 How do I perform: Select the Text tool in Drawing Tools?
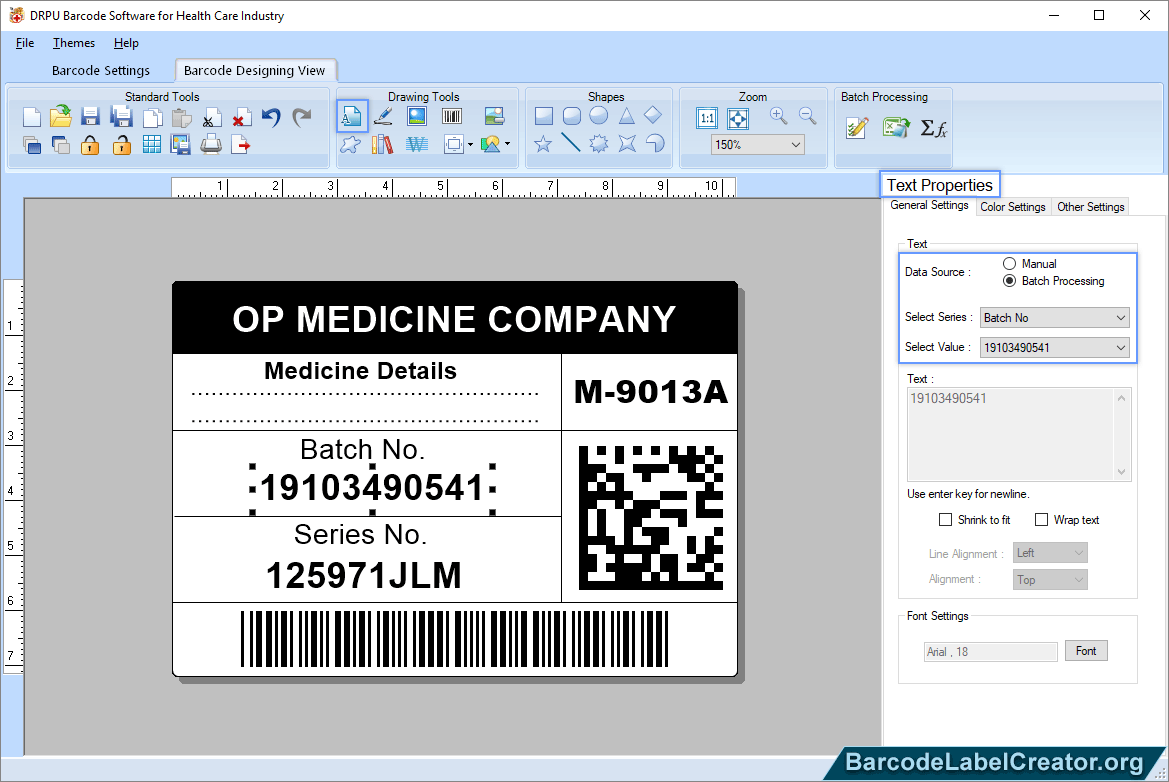pos(351,117)
